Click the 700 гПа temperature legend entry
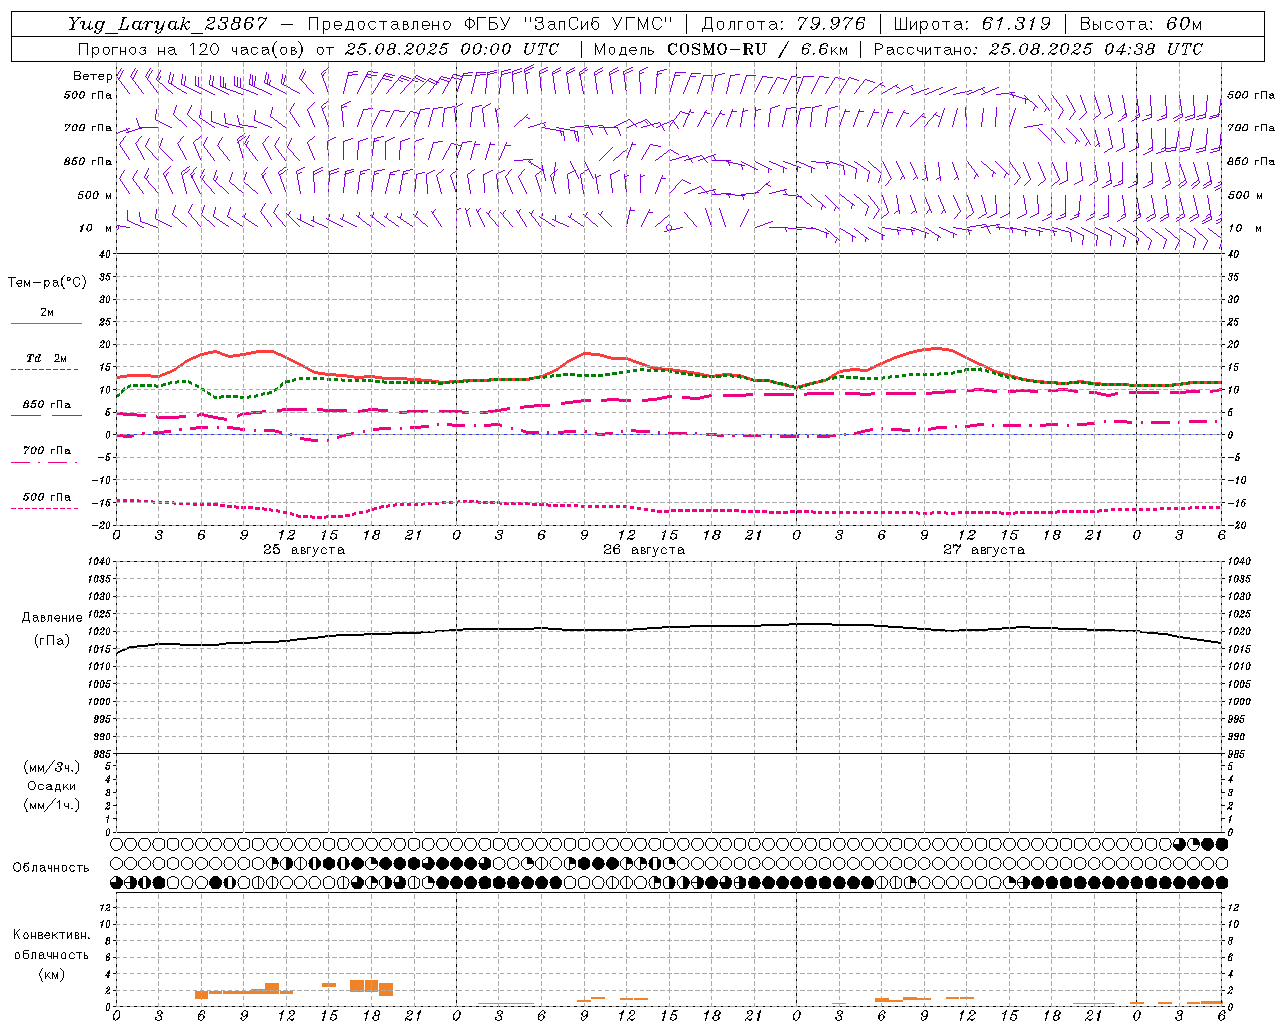This screenshot has width=1280, height=1024. pos(47,451)
